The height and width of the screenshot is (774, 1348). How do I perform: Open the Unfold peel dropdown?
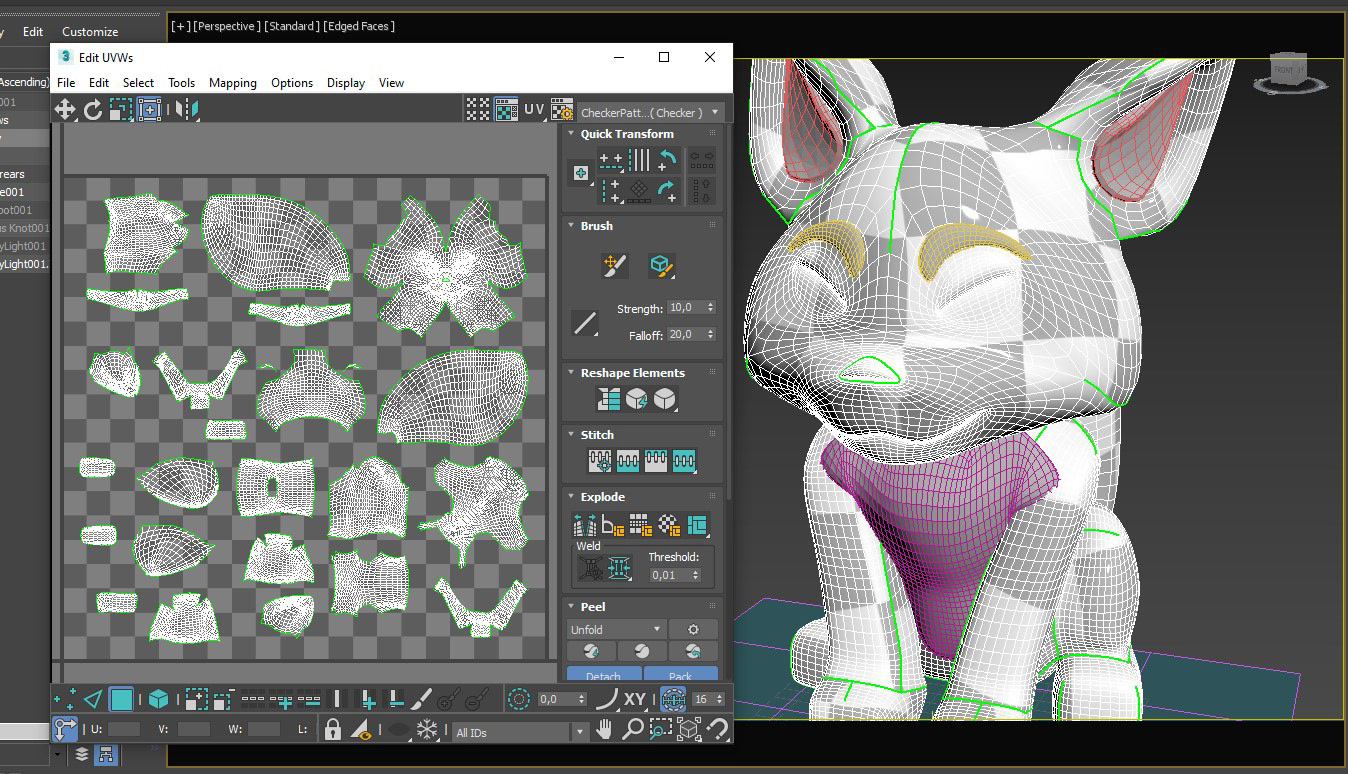pos(616,629)
